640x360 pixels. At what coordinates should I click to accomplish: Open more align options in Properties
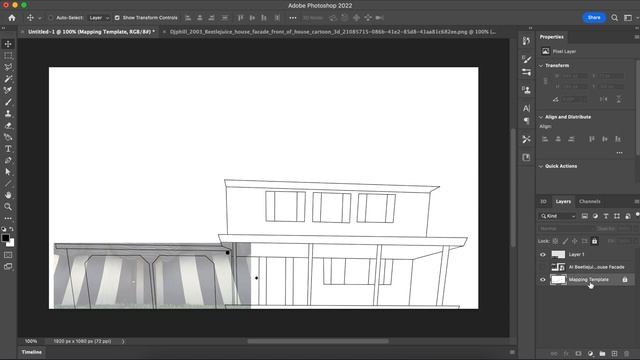(x=620, y=153)
